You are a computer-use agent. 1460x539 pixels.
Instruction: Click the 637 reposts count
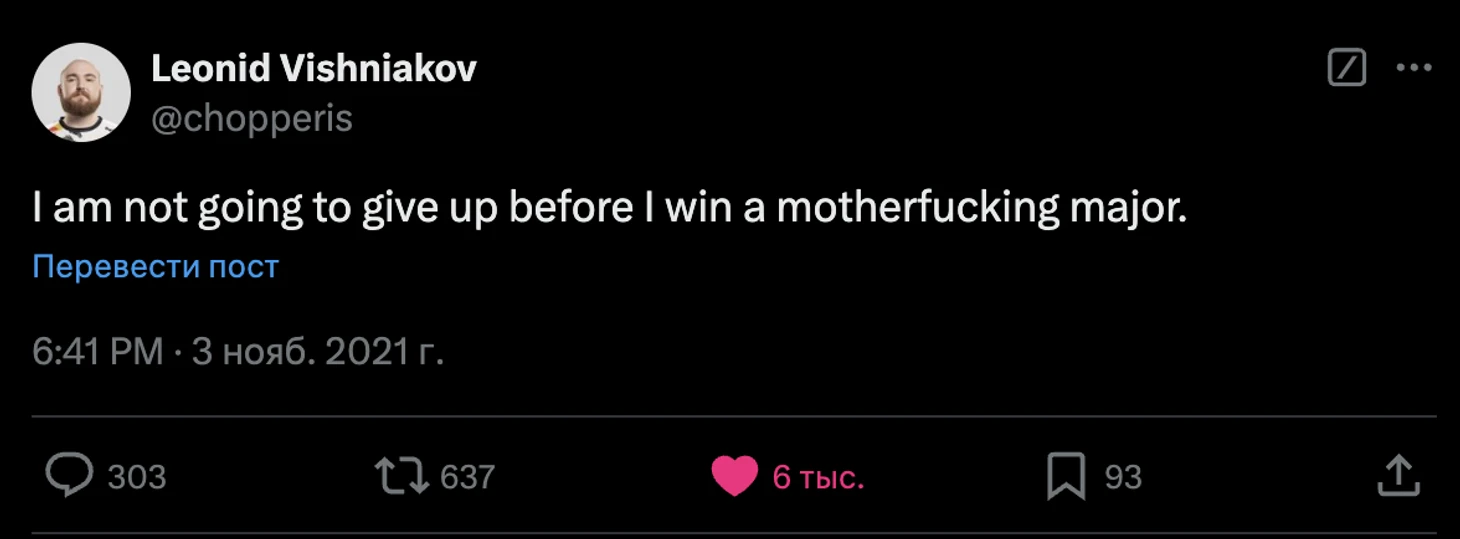pos(468,477)
